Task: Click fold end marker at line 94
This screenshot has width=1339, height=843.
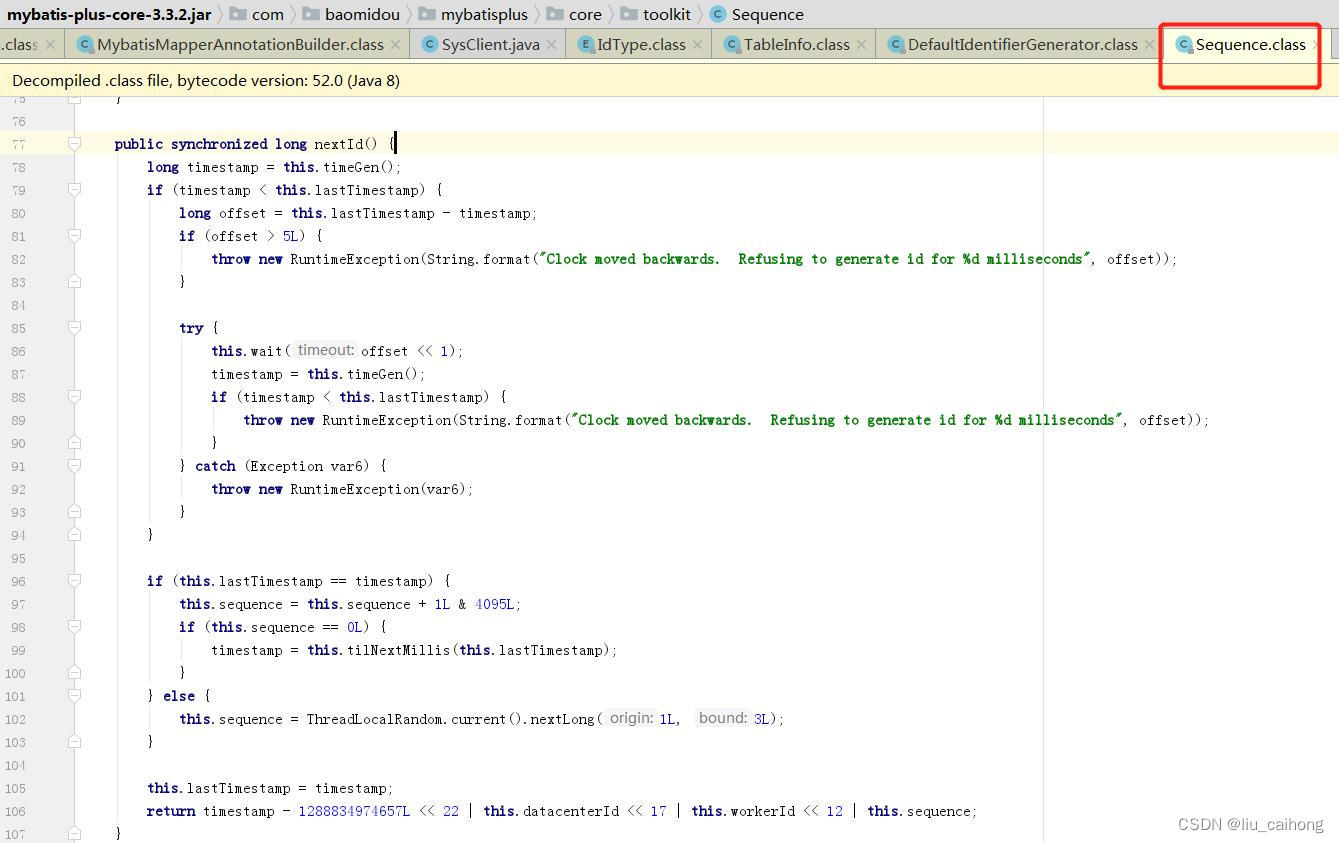Action: coord(74,535)
